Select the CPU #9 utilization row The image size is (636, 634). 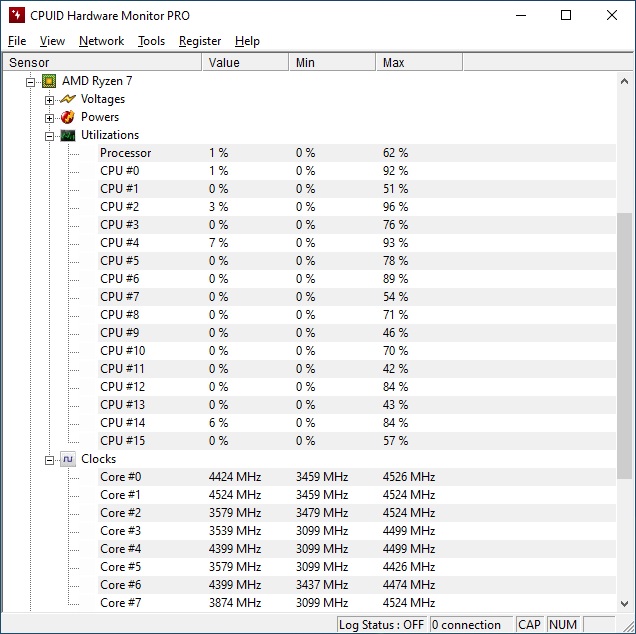pyautogui.click(x=357, y=333)
